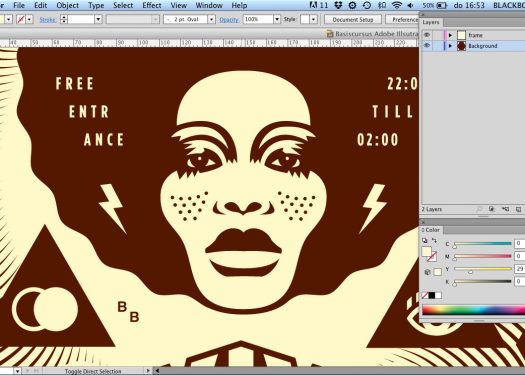Click Create New Layer icon
Screen dimensions: 525x375
[518, 209]
